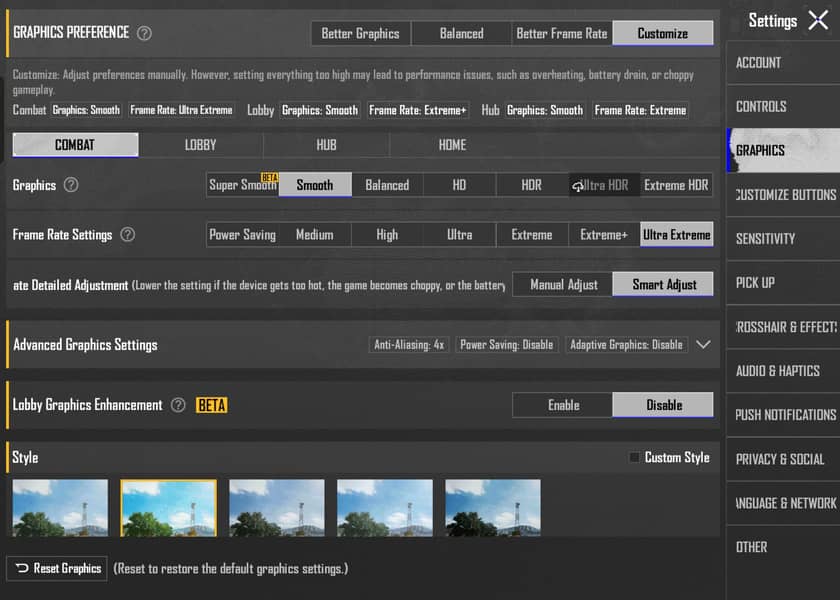
Task: Disable Lobby Graphics Enhancement
Action: 663,404
